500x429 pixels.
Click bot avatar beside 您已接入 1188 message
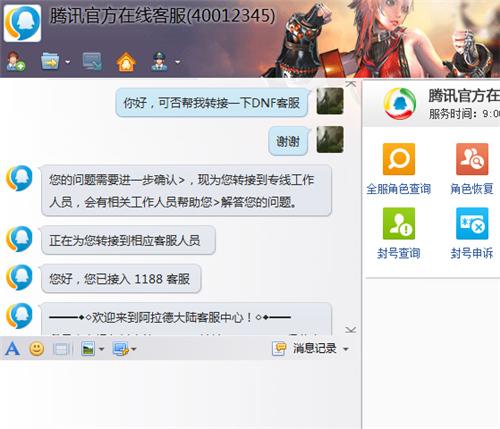tap(19, 277)
